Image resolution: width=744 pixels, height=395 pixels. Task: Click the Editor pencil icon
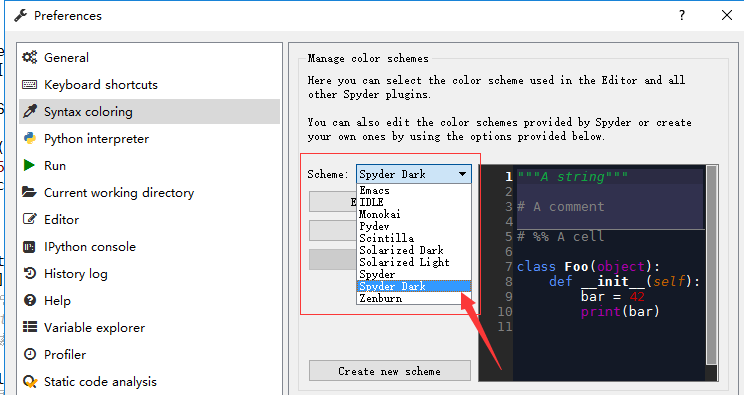pos(30,219)
